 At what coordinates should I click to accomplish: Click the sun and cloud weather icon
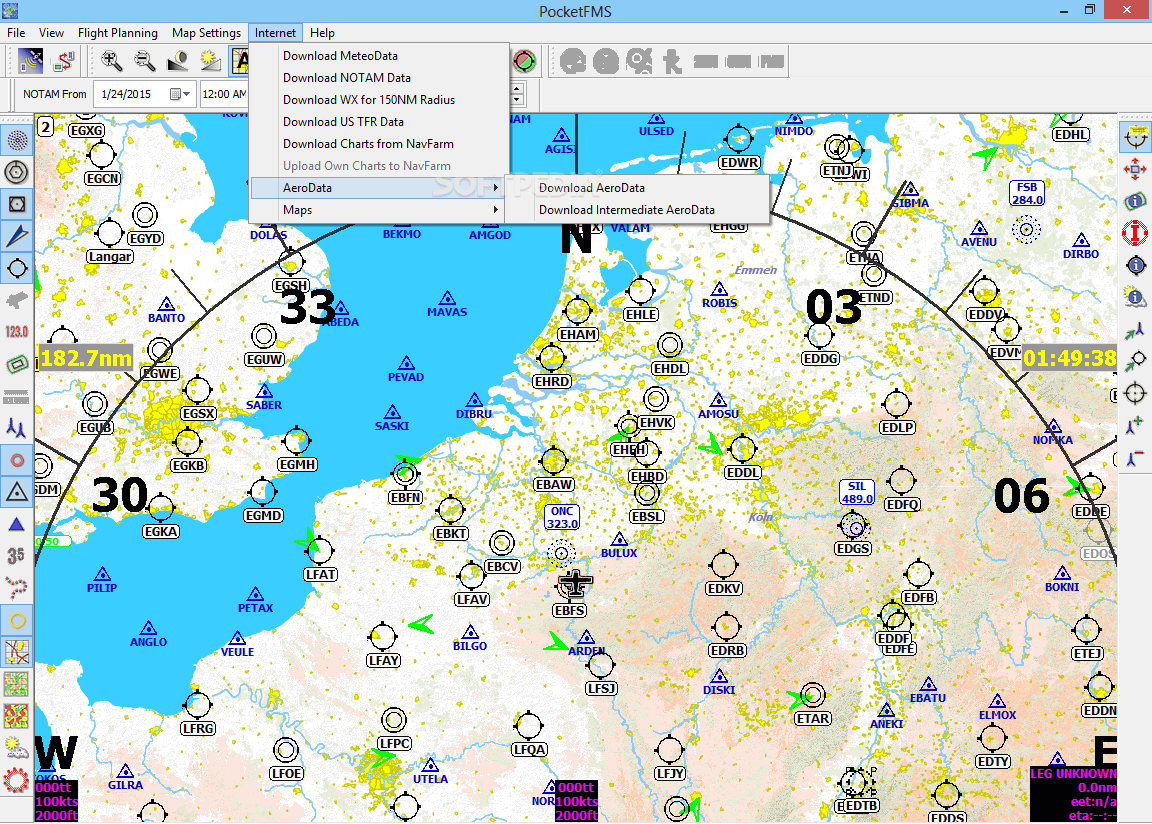pyautogui.click(x=17, y=748)
